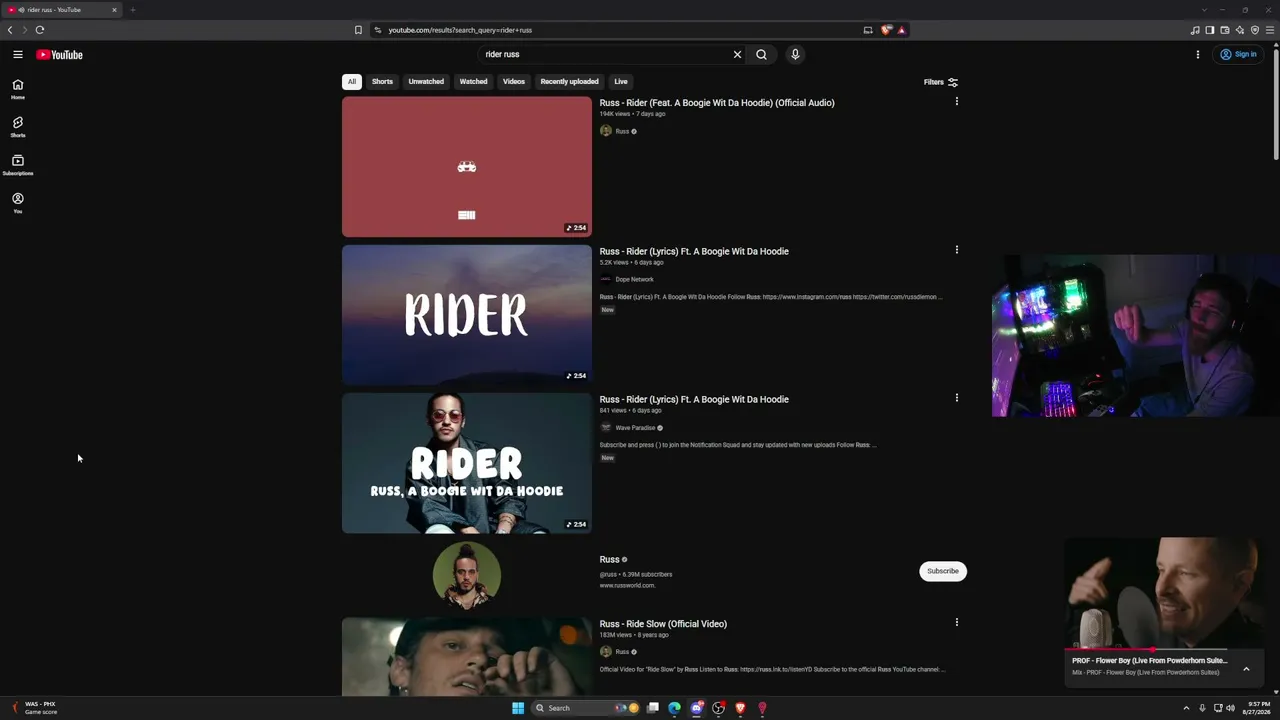
Task: Select the Live filter chip
Action: (621, 82)
